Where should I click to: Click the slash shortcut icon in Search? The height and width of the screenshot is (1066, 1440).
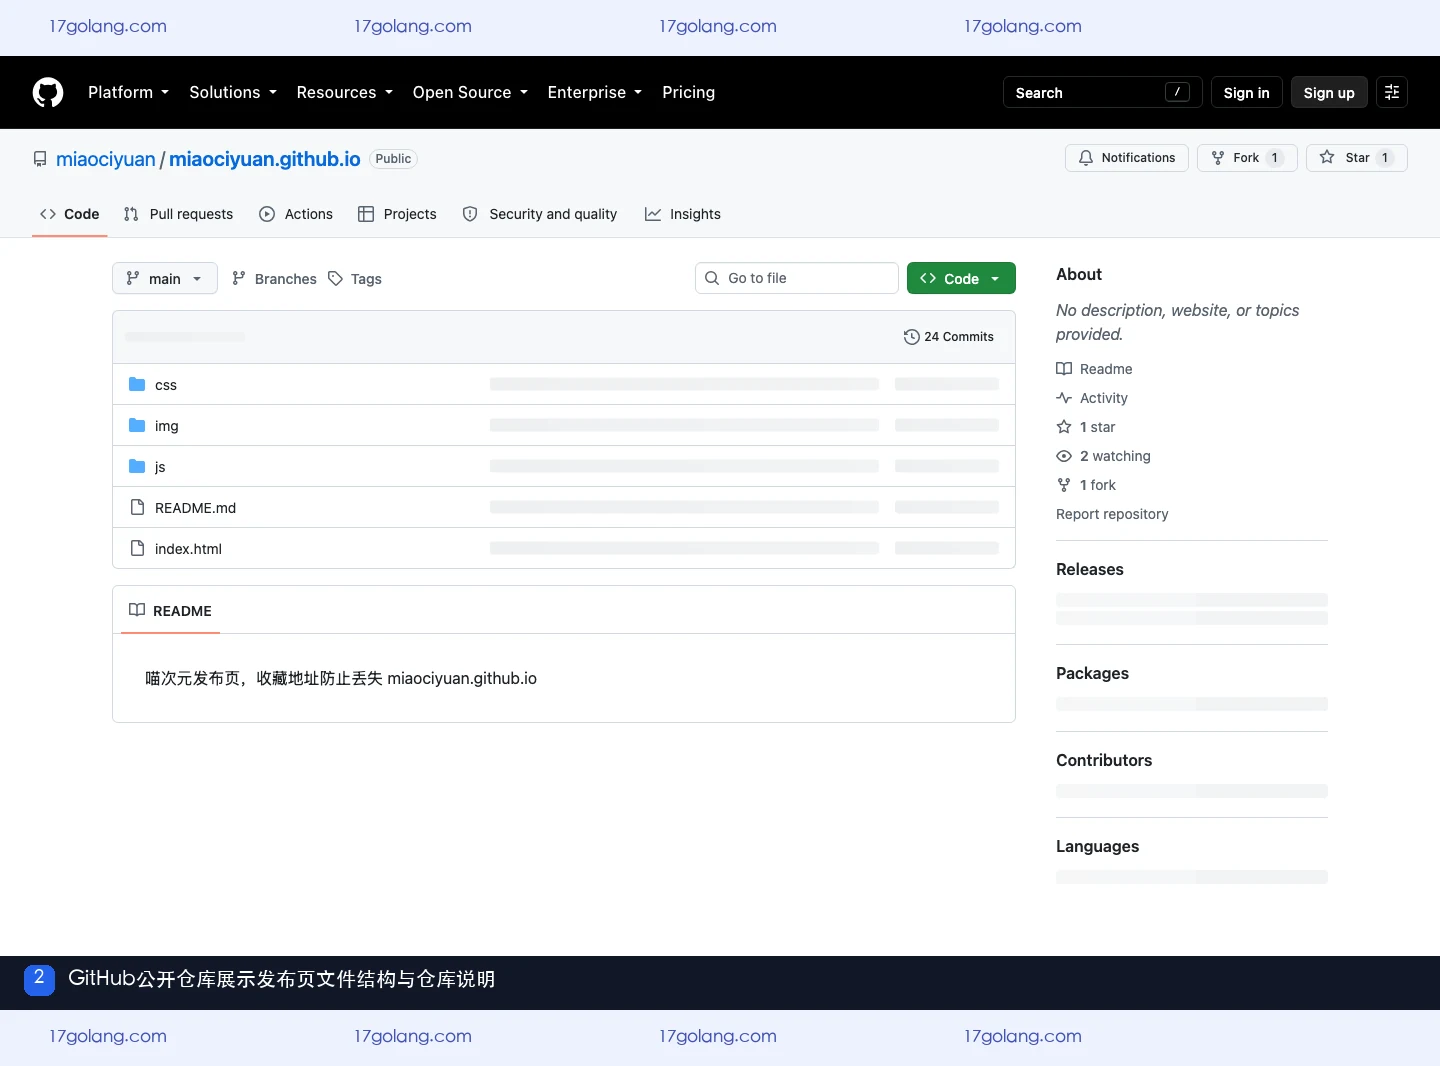[x=1178, y=92]
